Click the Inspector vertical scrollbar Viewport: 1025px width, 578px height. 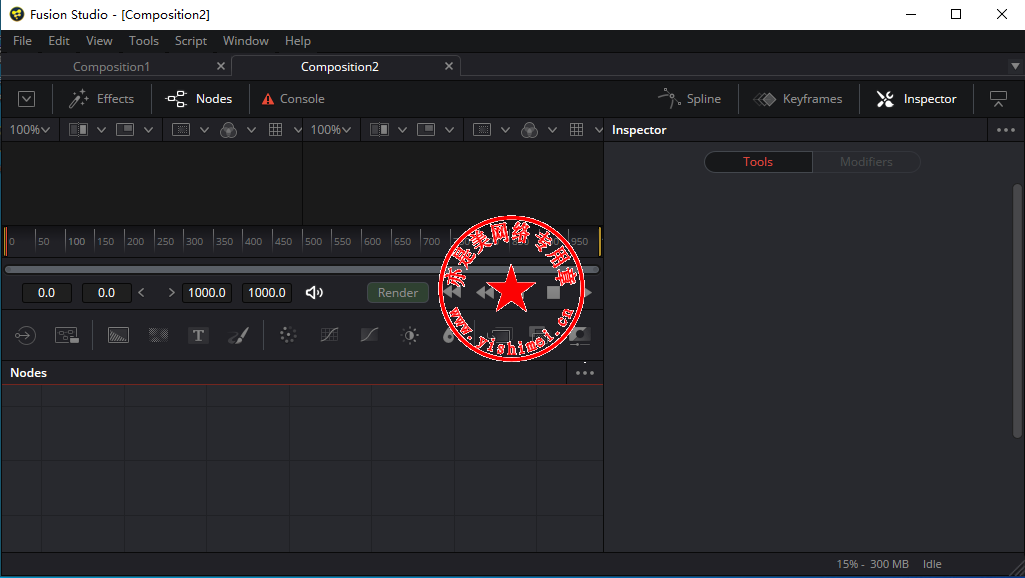pos(1017,311)
